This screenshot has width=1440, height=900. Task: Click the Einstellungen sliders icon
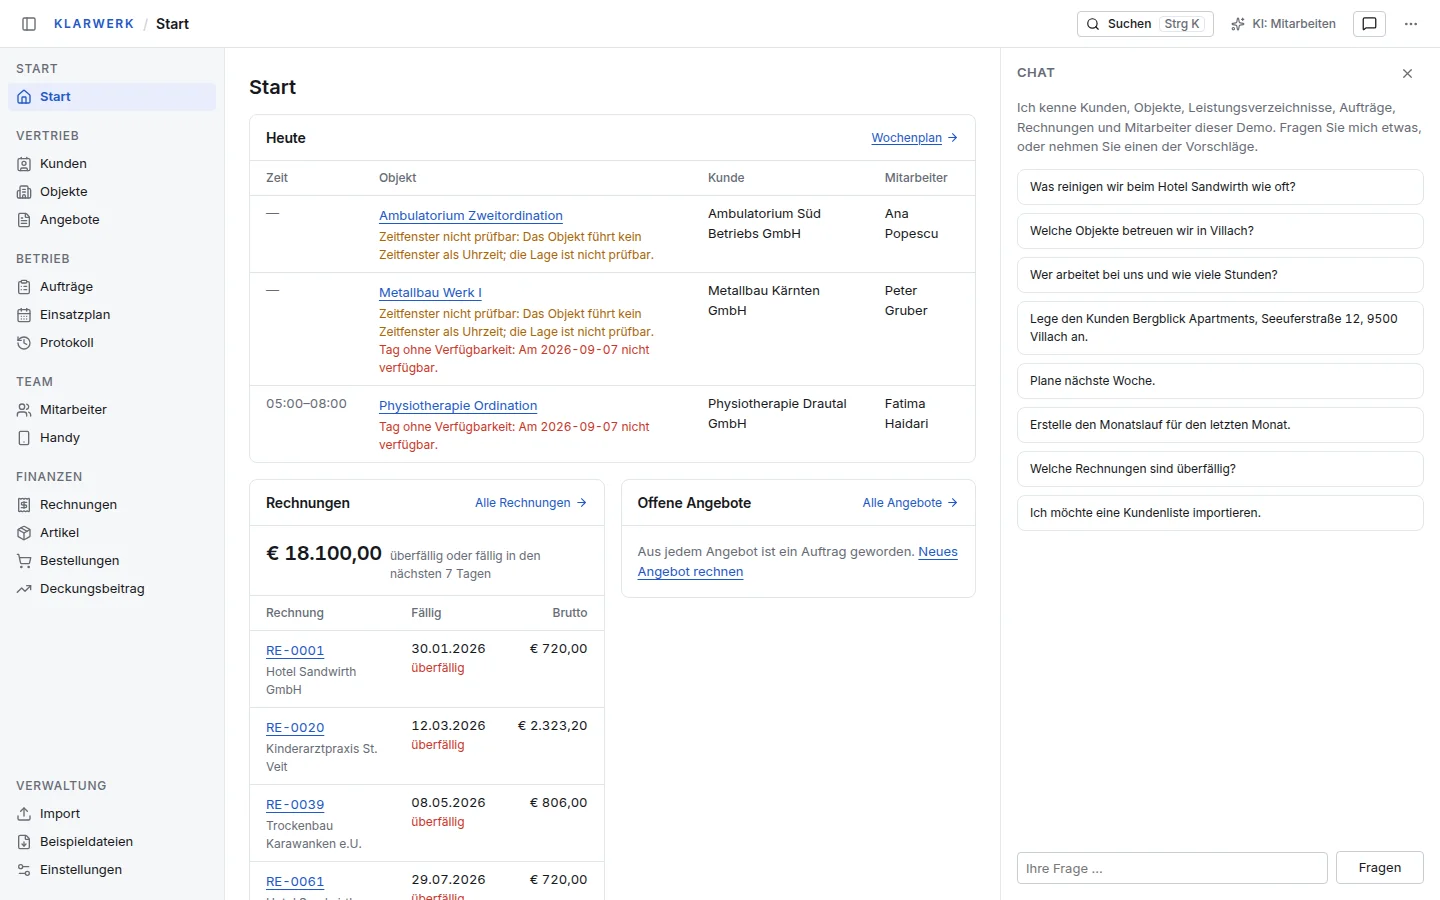click(x=24, y=870)
